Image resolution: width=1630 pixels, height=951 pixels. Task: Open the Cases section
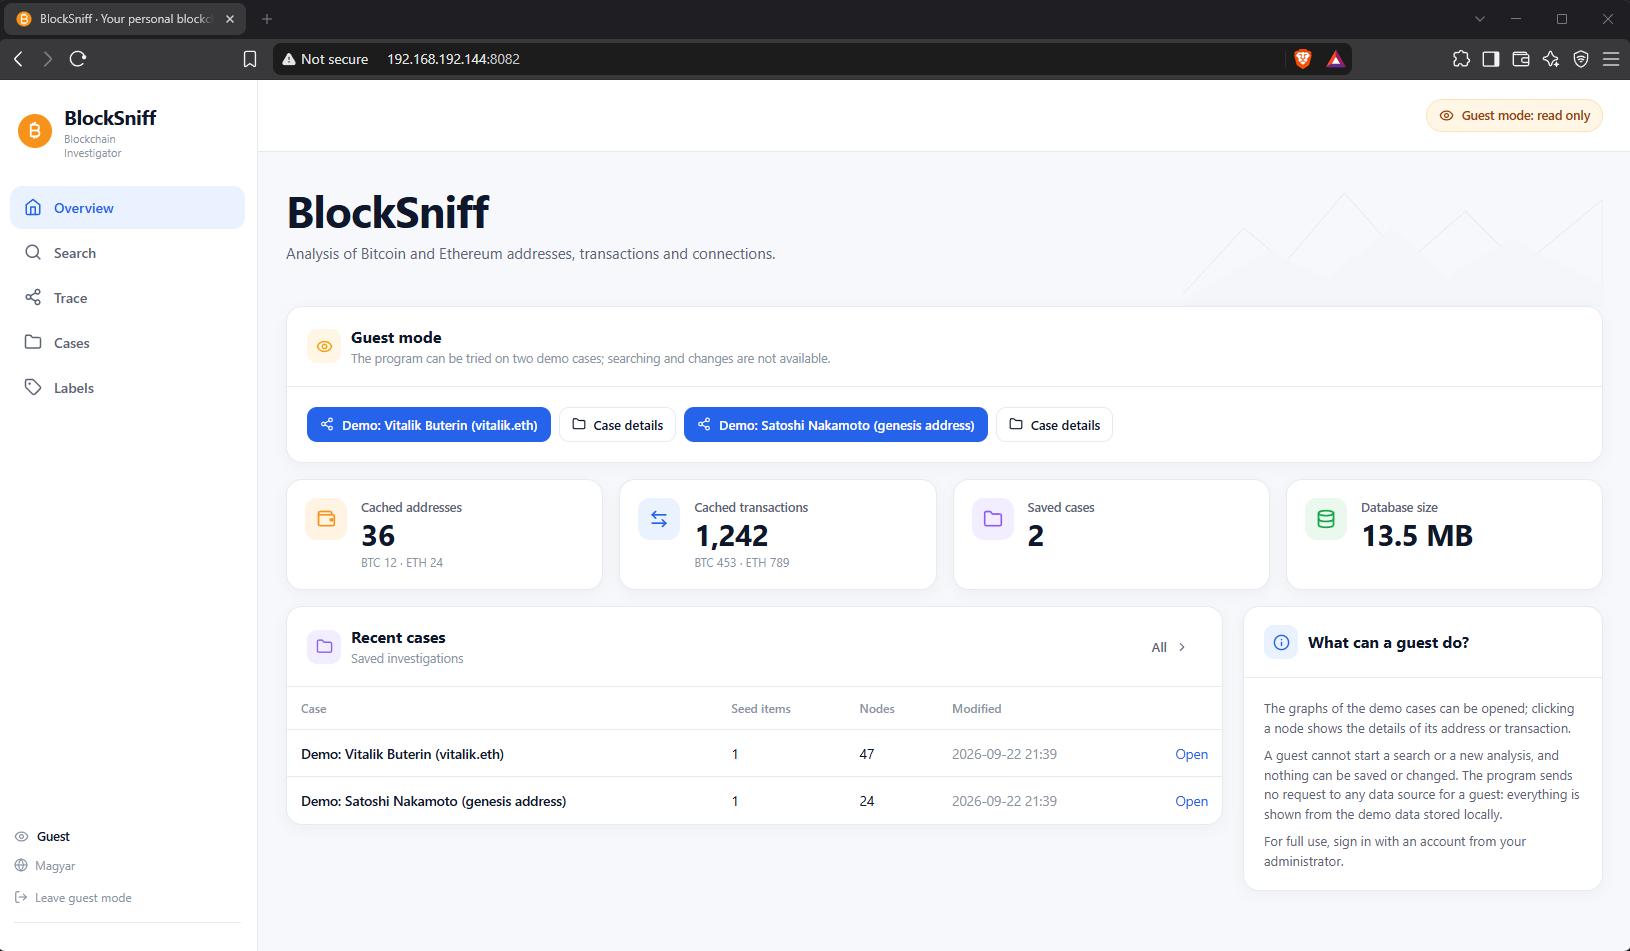pos(127,343)
